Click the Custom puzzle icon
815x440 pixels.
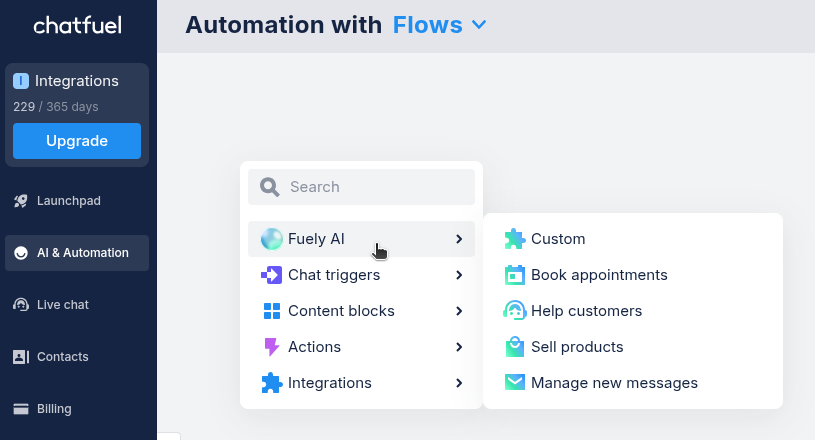(515, 239)
